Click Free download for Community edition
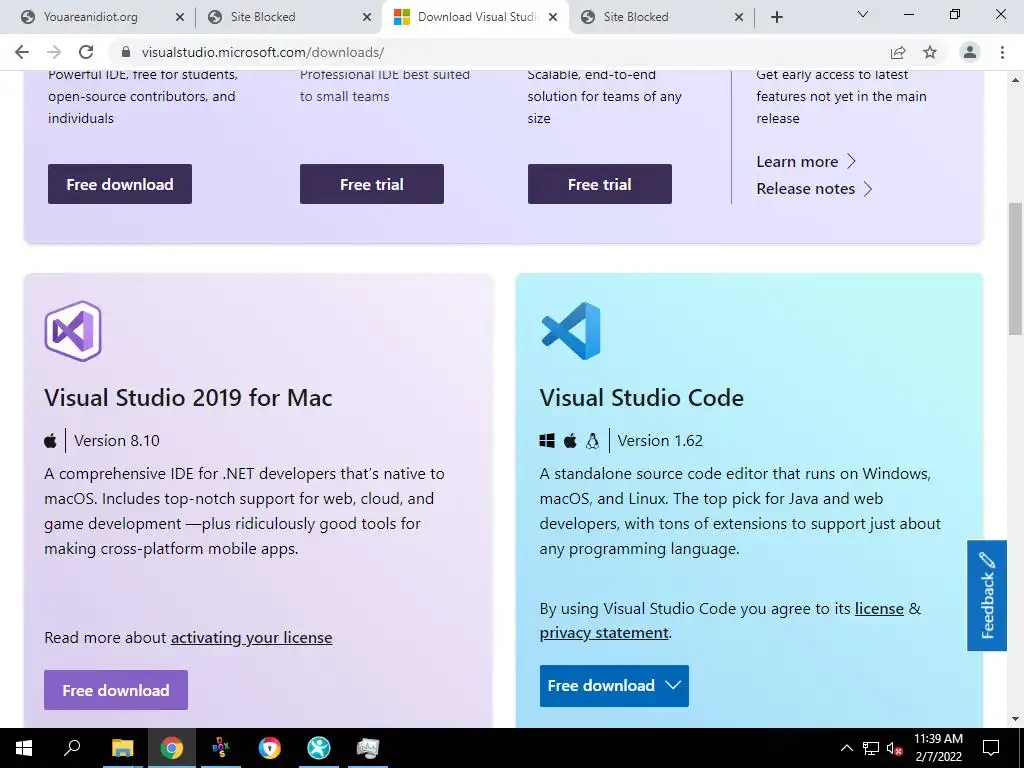Image resolution: width=1024 pixels, height=768 pixels. tap(120, 184)
